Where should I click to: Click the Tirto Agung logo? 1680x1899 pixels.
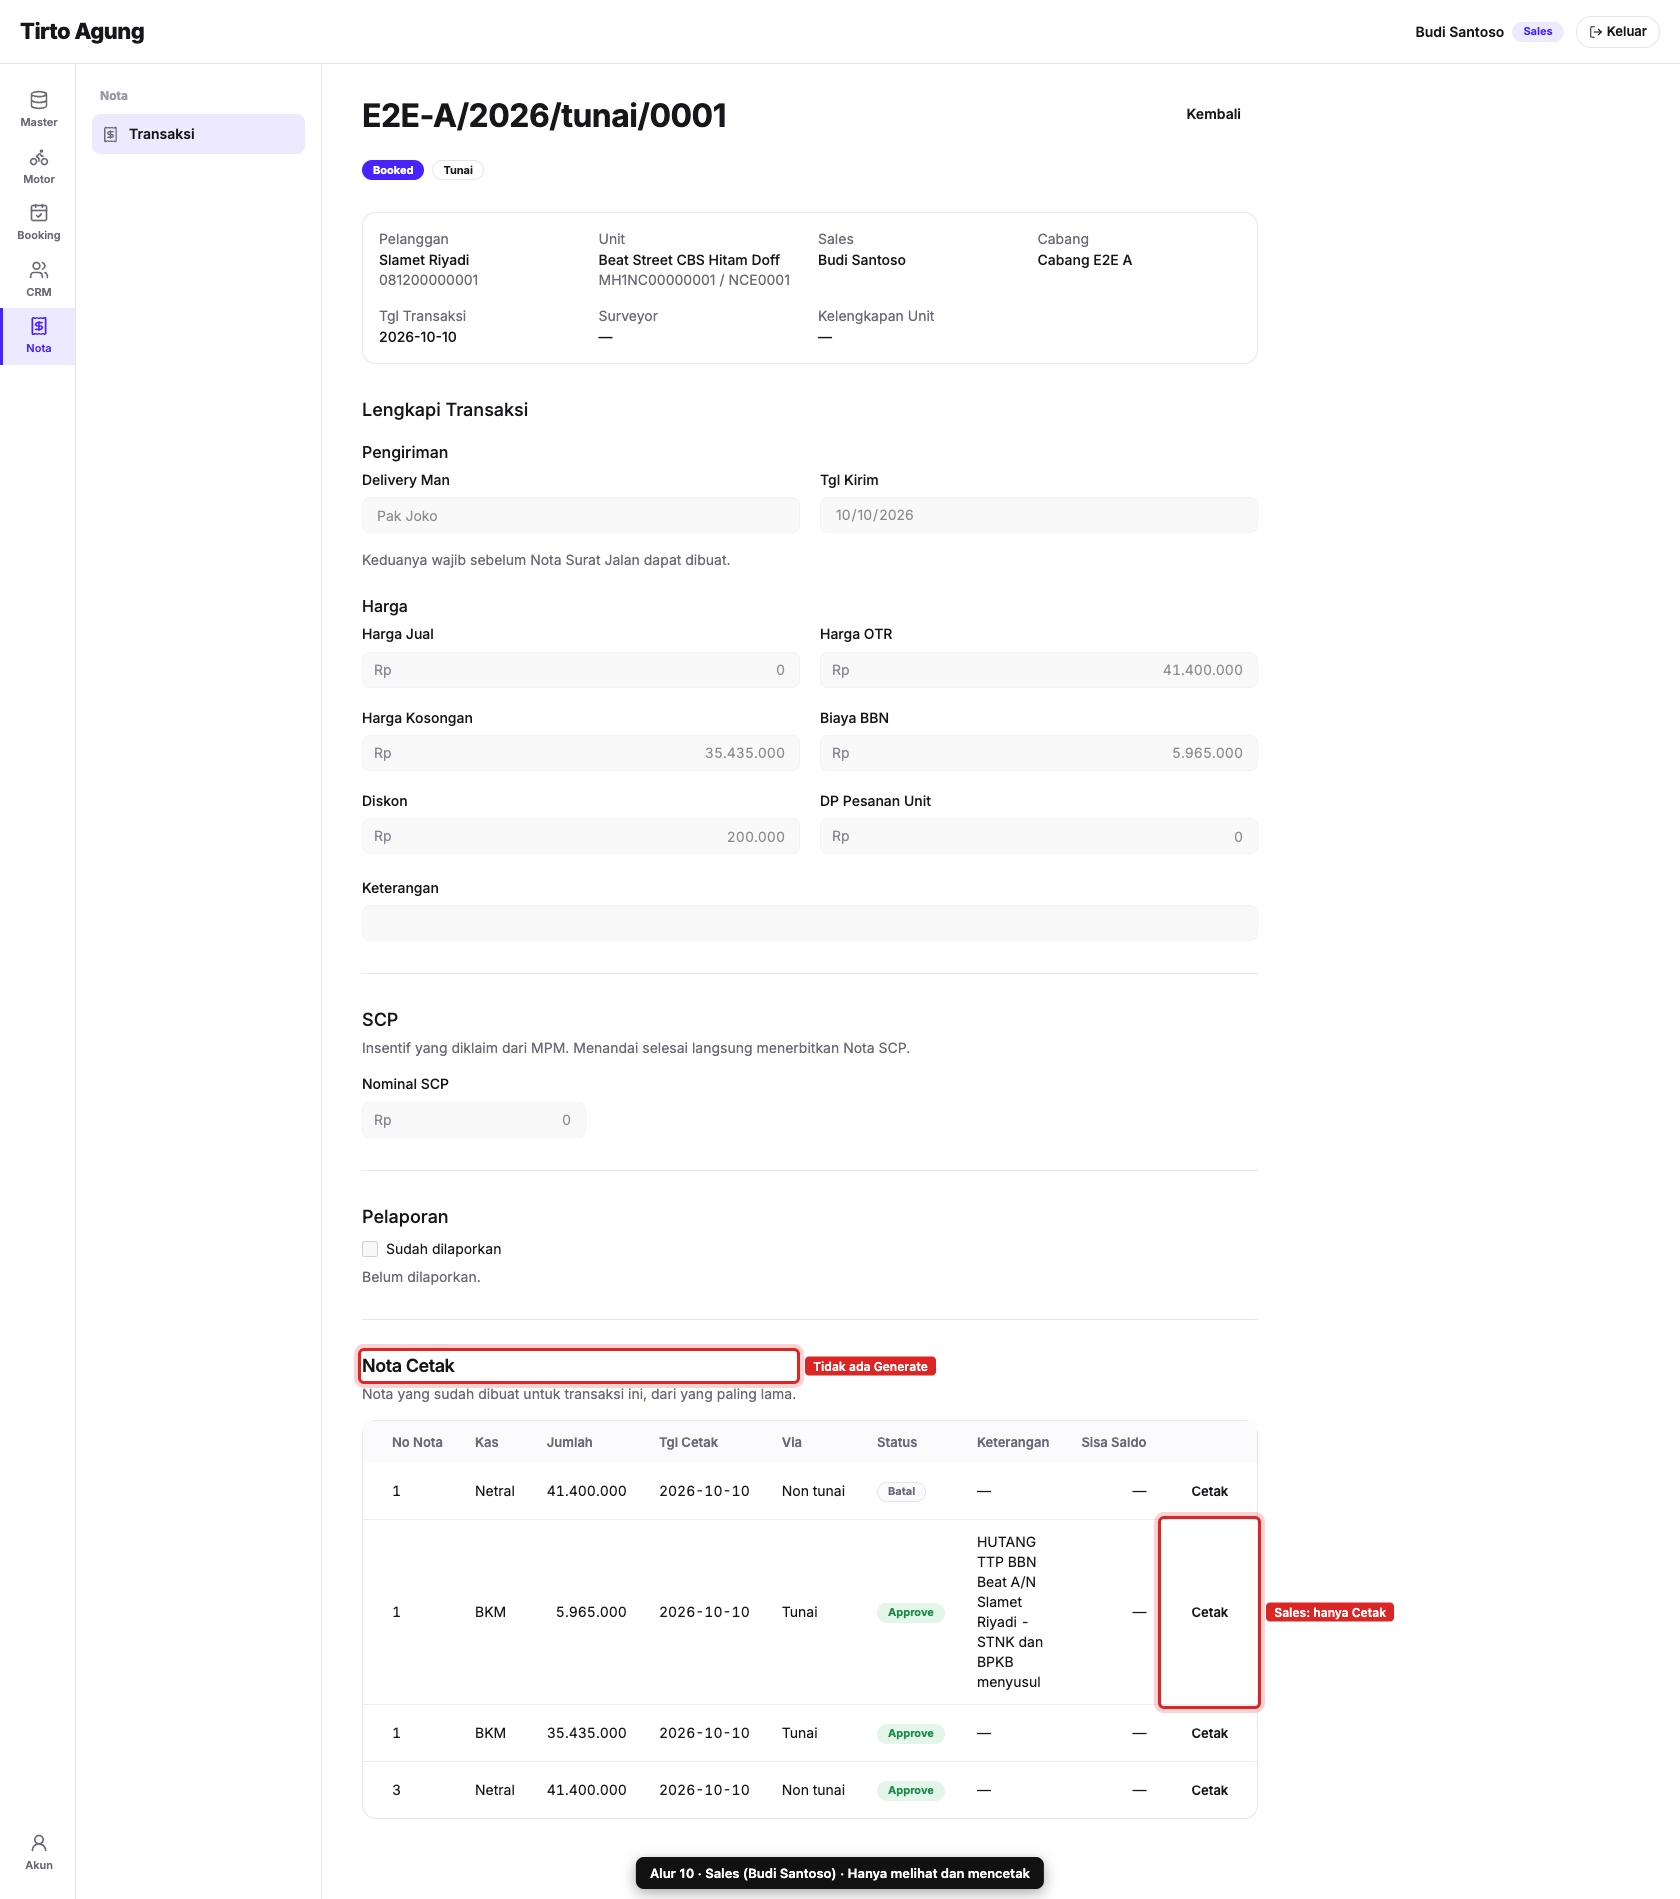pos(82,32)
